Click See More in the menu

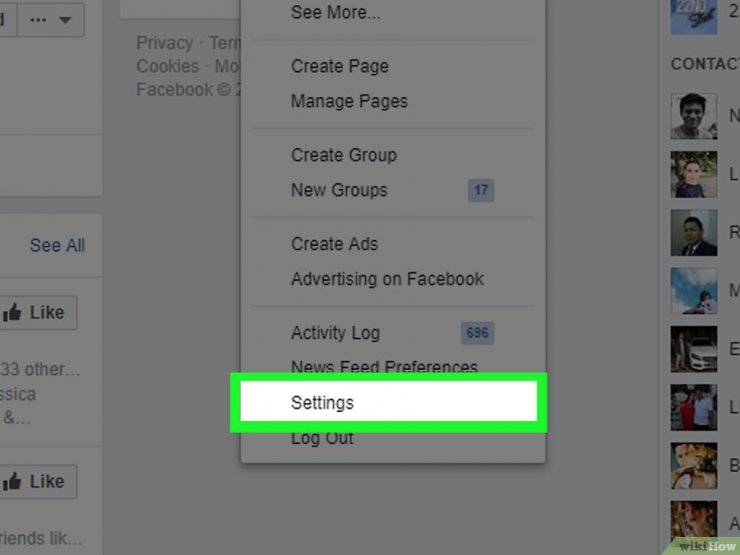pyautogui.click(x=336, y=13)
